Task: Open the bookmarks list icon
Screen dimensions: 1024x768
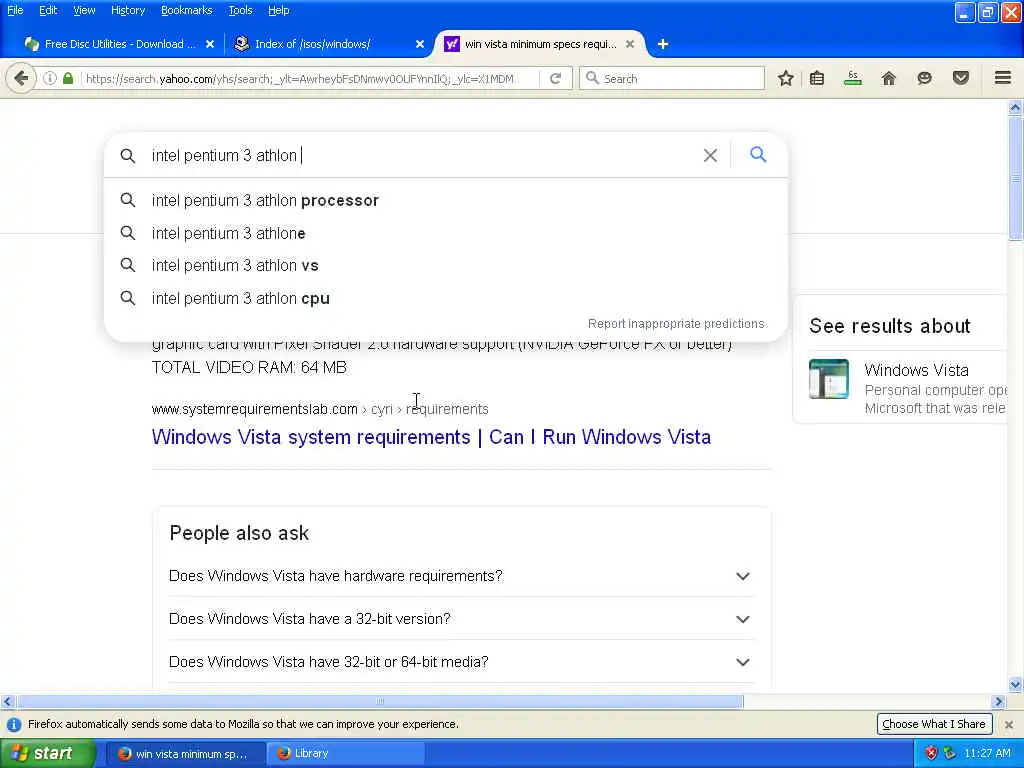Action: [817, 79]
